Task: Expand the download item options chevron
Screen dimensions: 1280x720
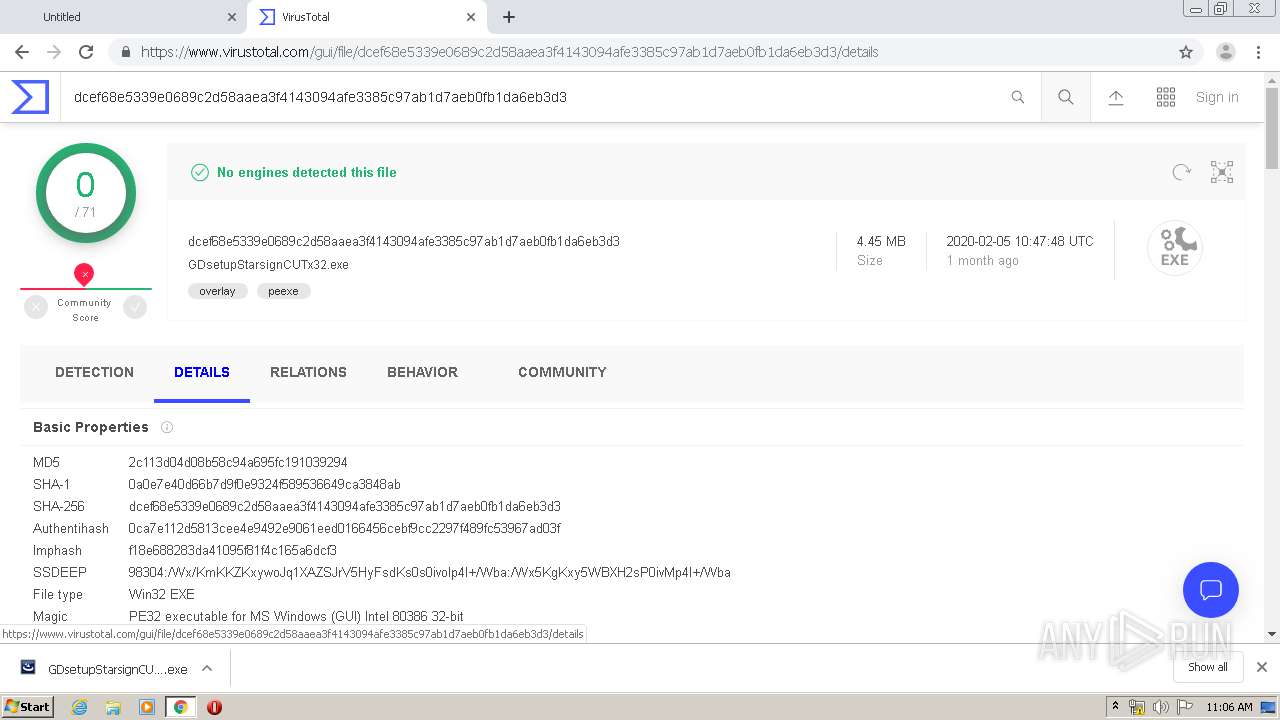Action: coord(207,668)
